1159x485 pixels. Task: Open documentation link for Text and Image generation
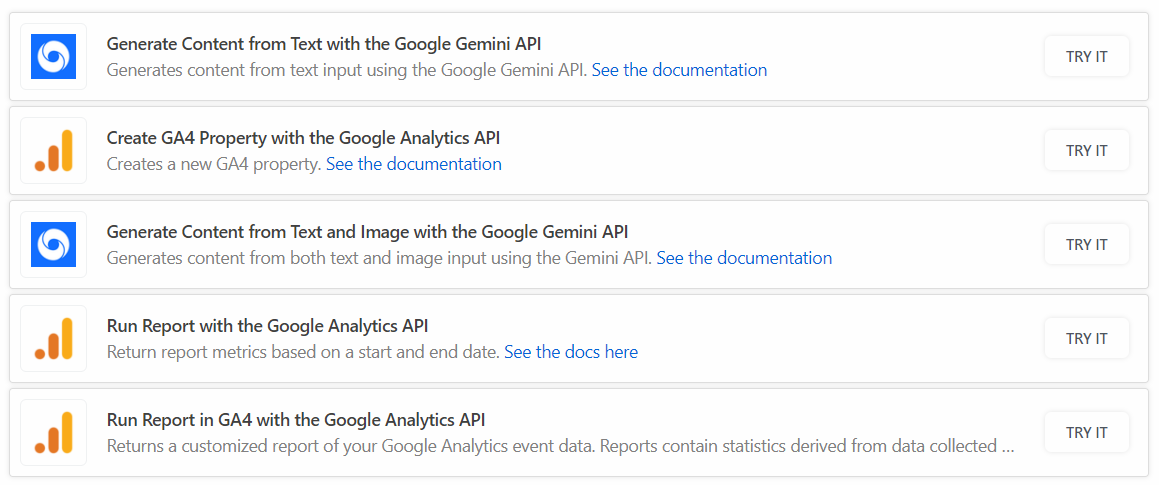pos(744,258)
